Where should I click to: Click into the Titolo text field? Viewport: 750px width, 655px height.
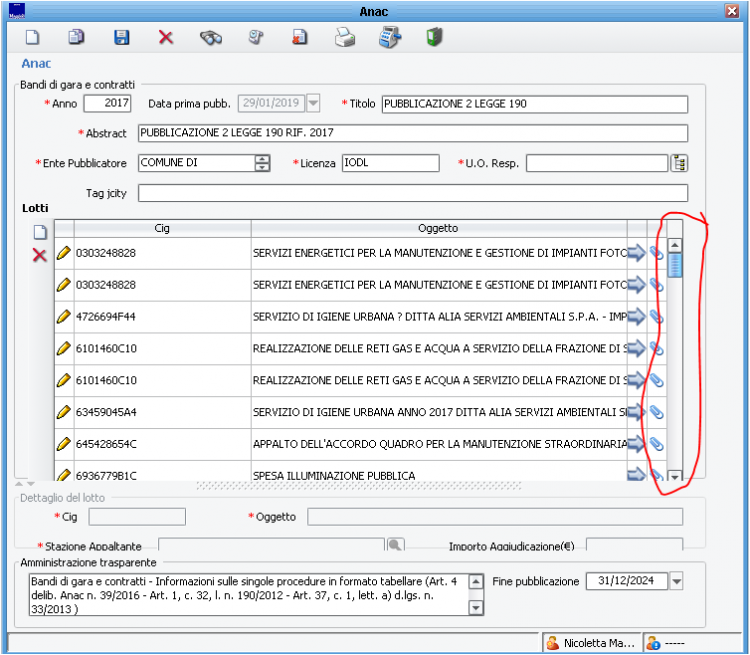click(534, 104)
